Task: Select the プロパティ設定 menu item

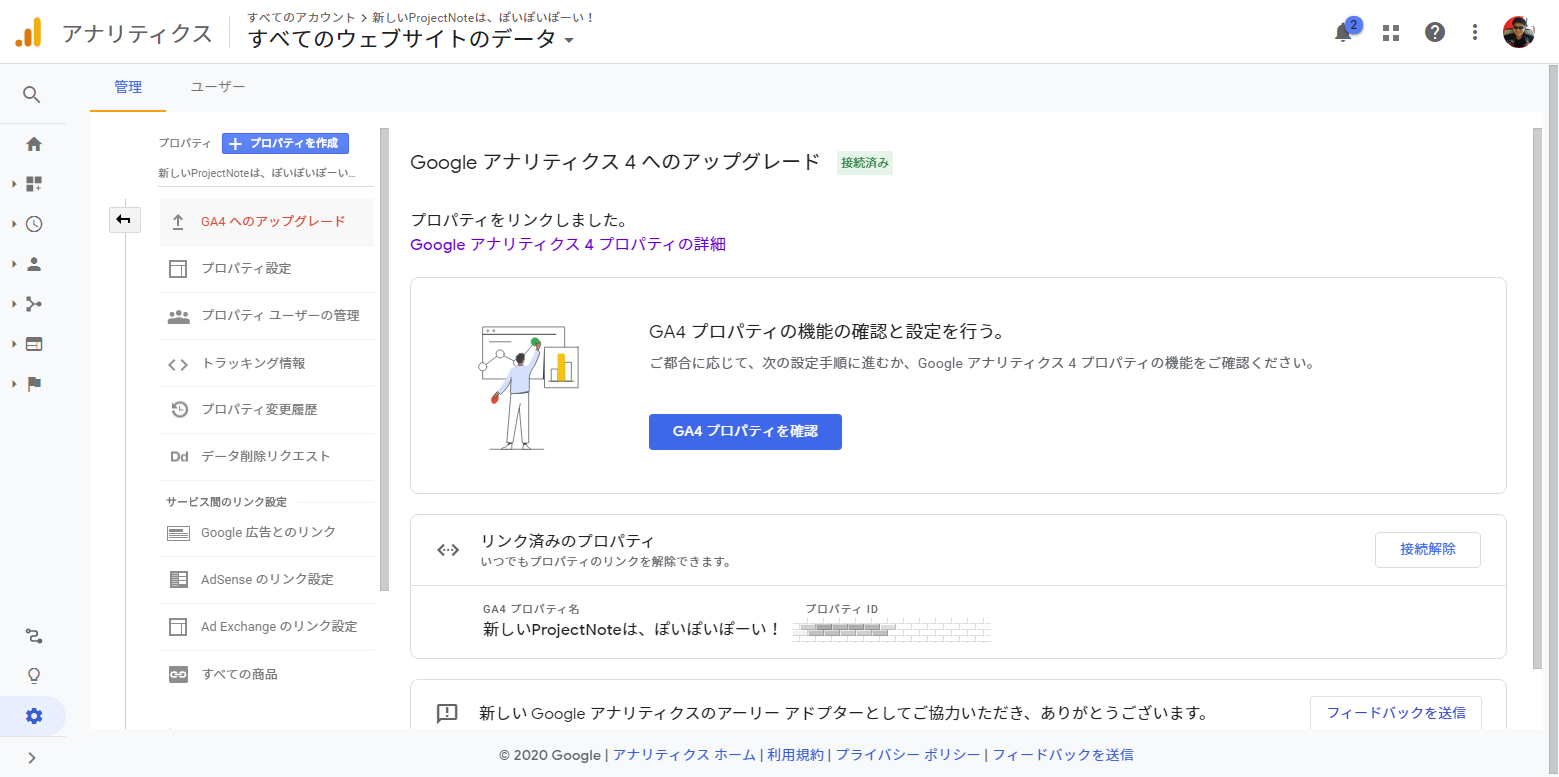Action: point(246,269)
